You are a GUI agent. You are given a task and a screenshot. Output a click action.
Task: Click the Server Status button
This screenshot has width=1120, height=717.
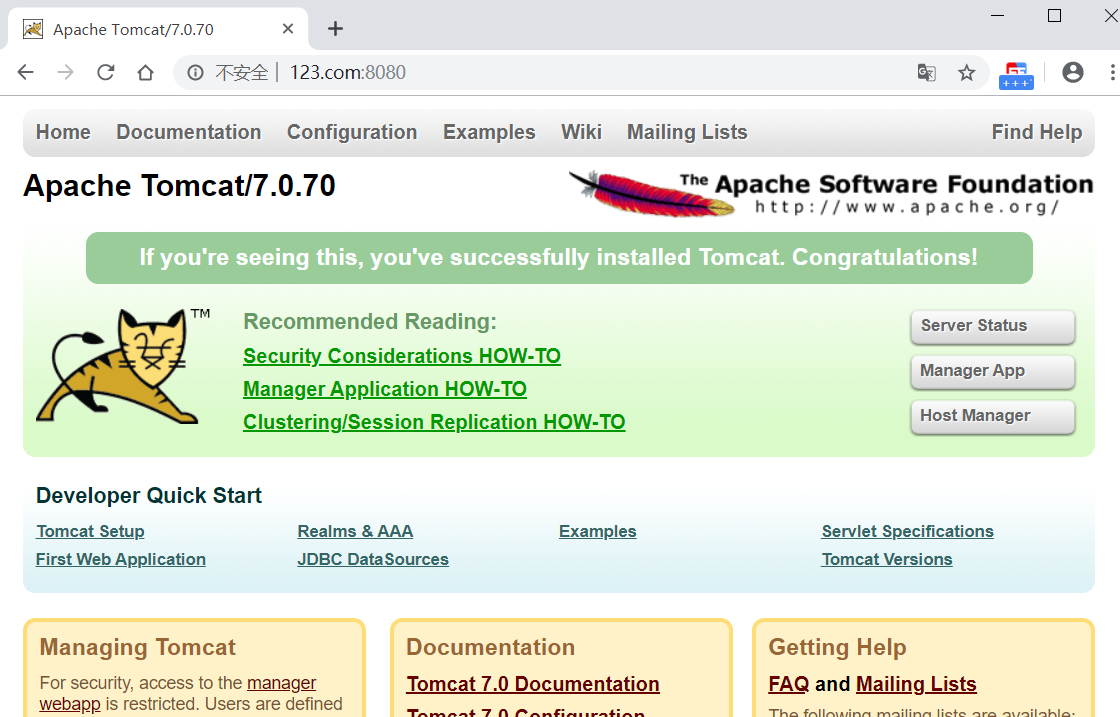[x=993, y=326]
